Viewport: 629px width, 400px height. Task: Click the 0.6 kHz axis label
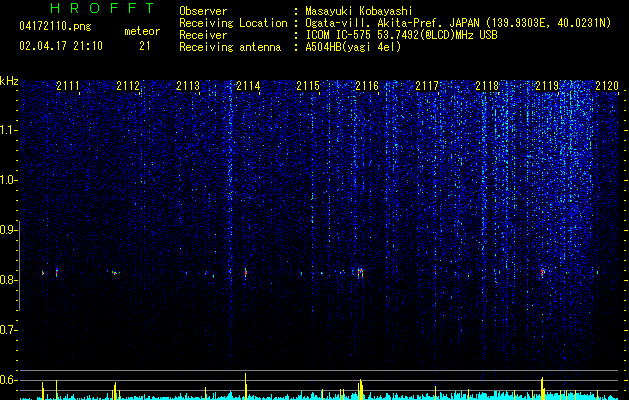click(9, 380)
